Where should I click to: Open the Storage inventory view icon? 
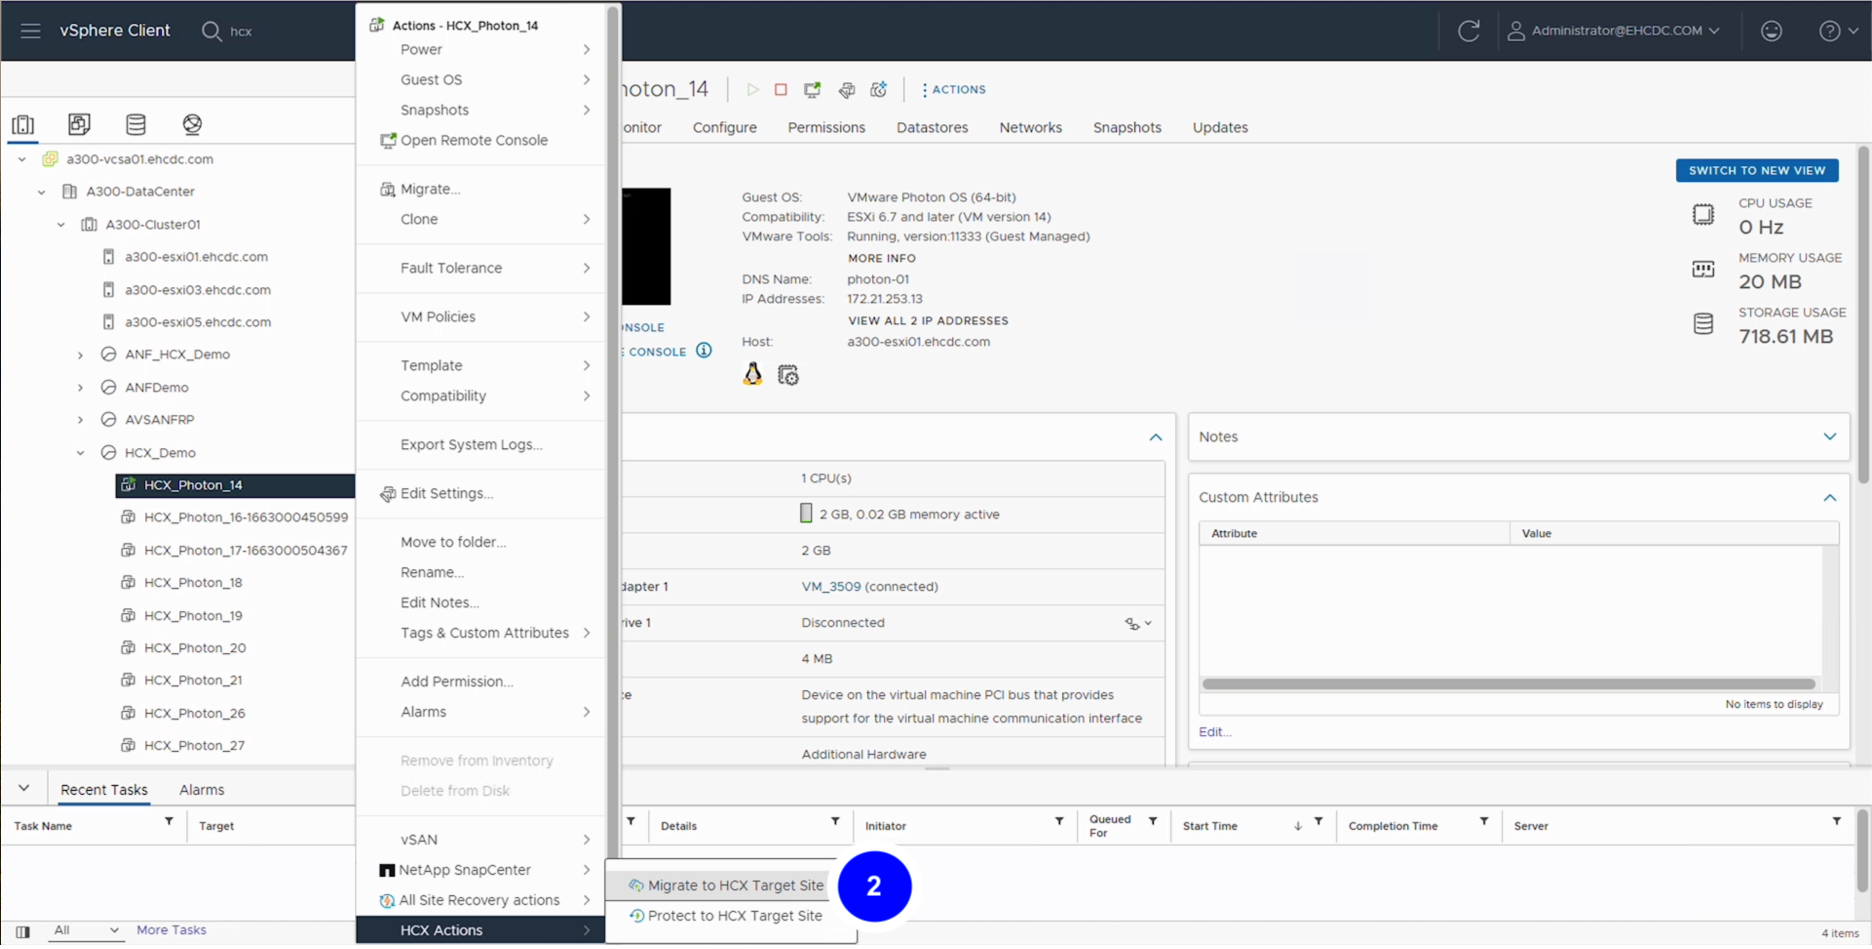click(x=136, y=124)
